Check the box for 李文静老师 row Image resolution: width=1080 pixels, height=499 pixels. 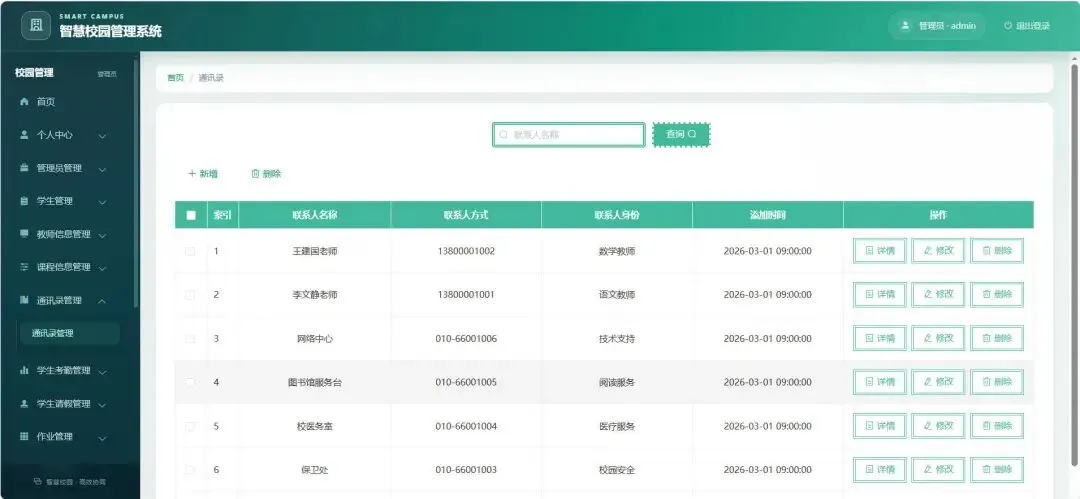190,294
